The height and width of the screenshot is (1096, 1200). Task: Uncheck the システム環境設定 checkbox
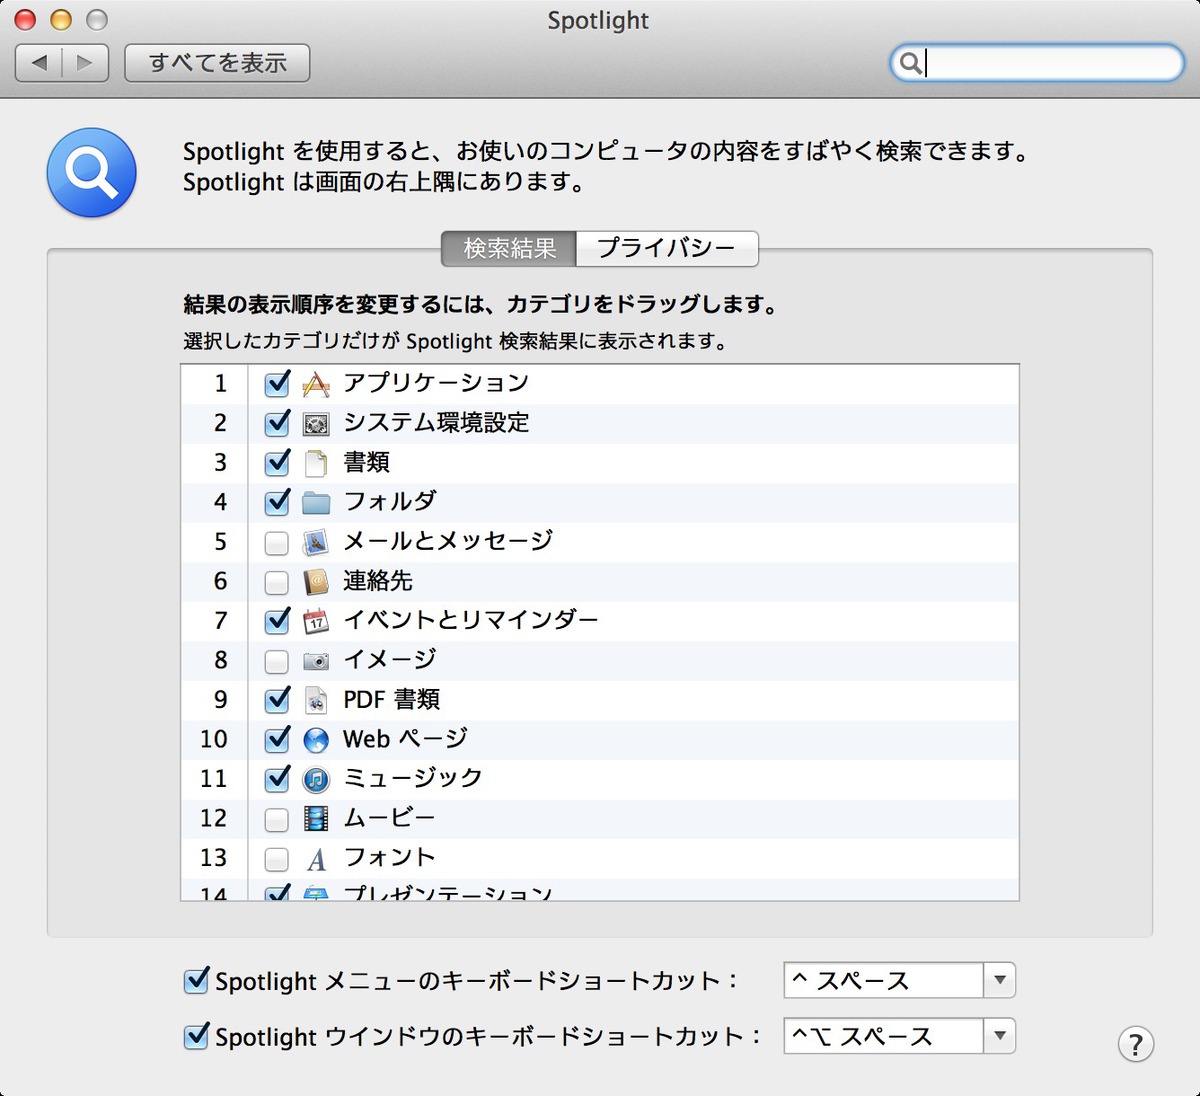277,423
